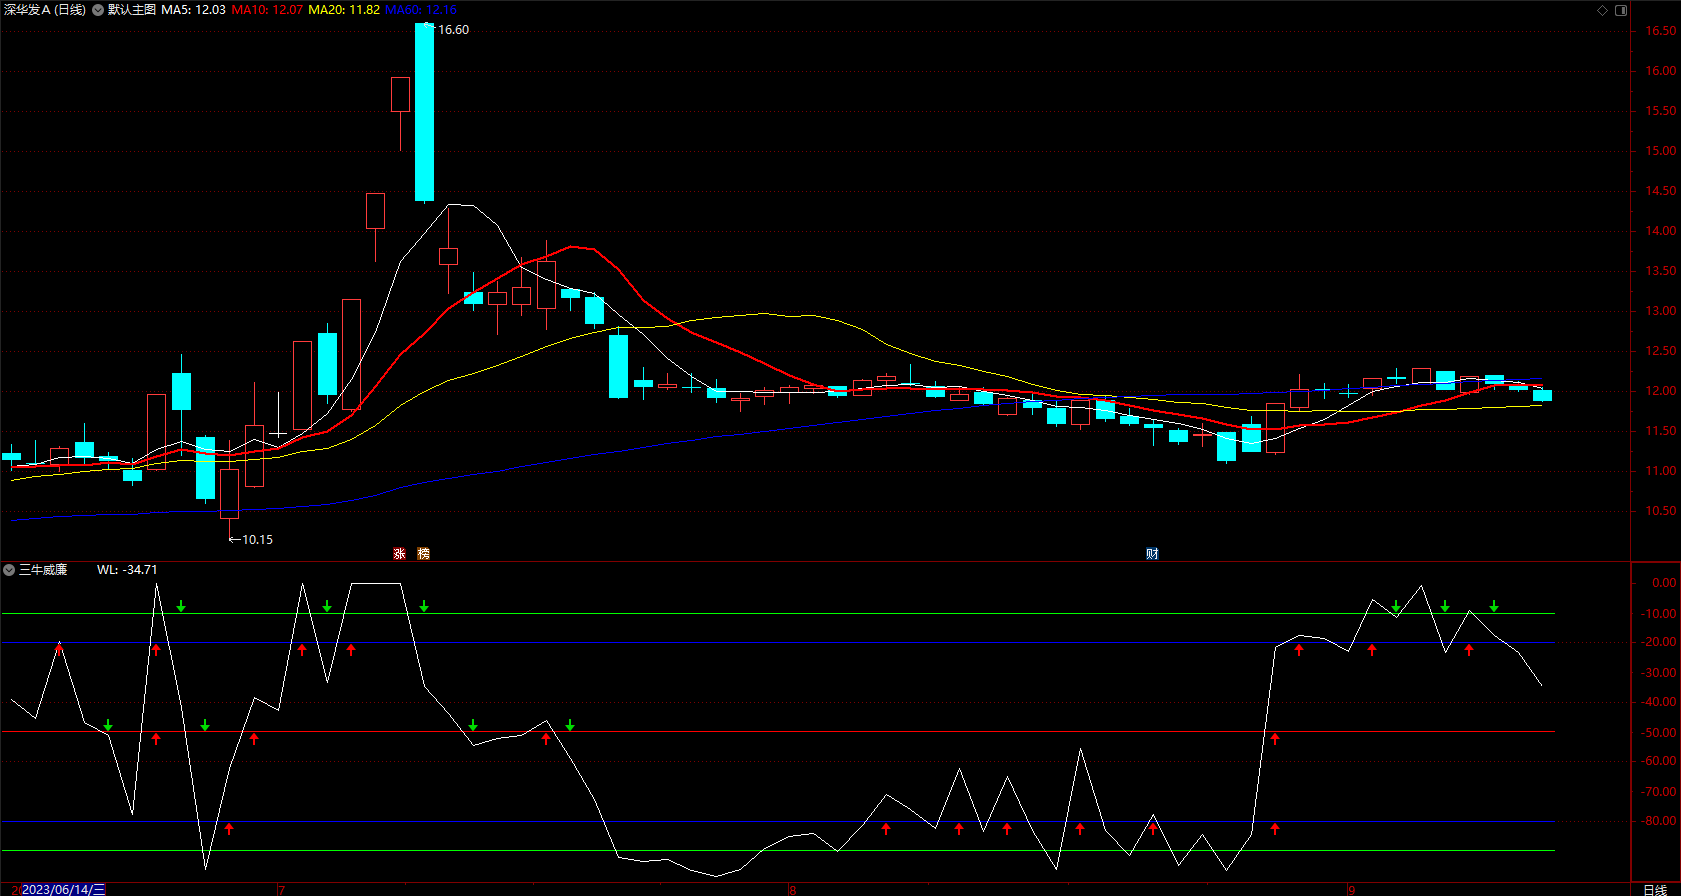Click the MA5: 12.03 indicator value
The height and width of the screenshot is (896, 1681).
pos(193,10)
